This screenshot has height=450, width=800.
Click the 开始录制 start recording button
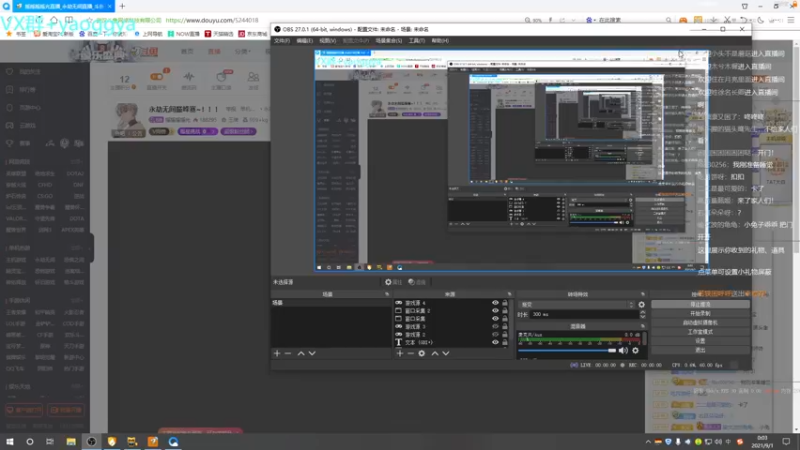700,314
